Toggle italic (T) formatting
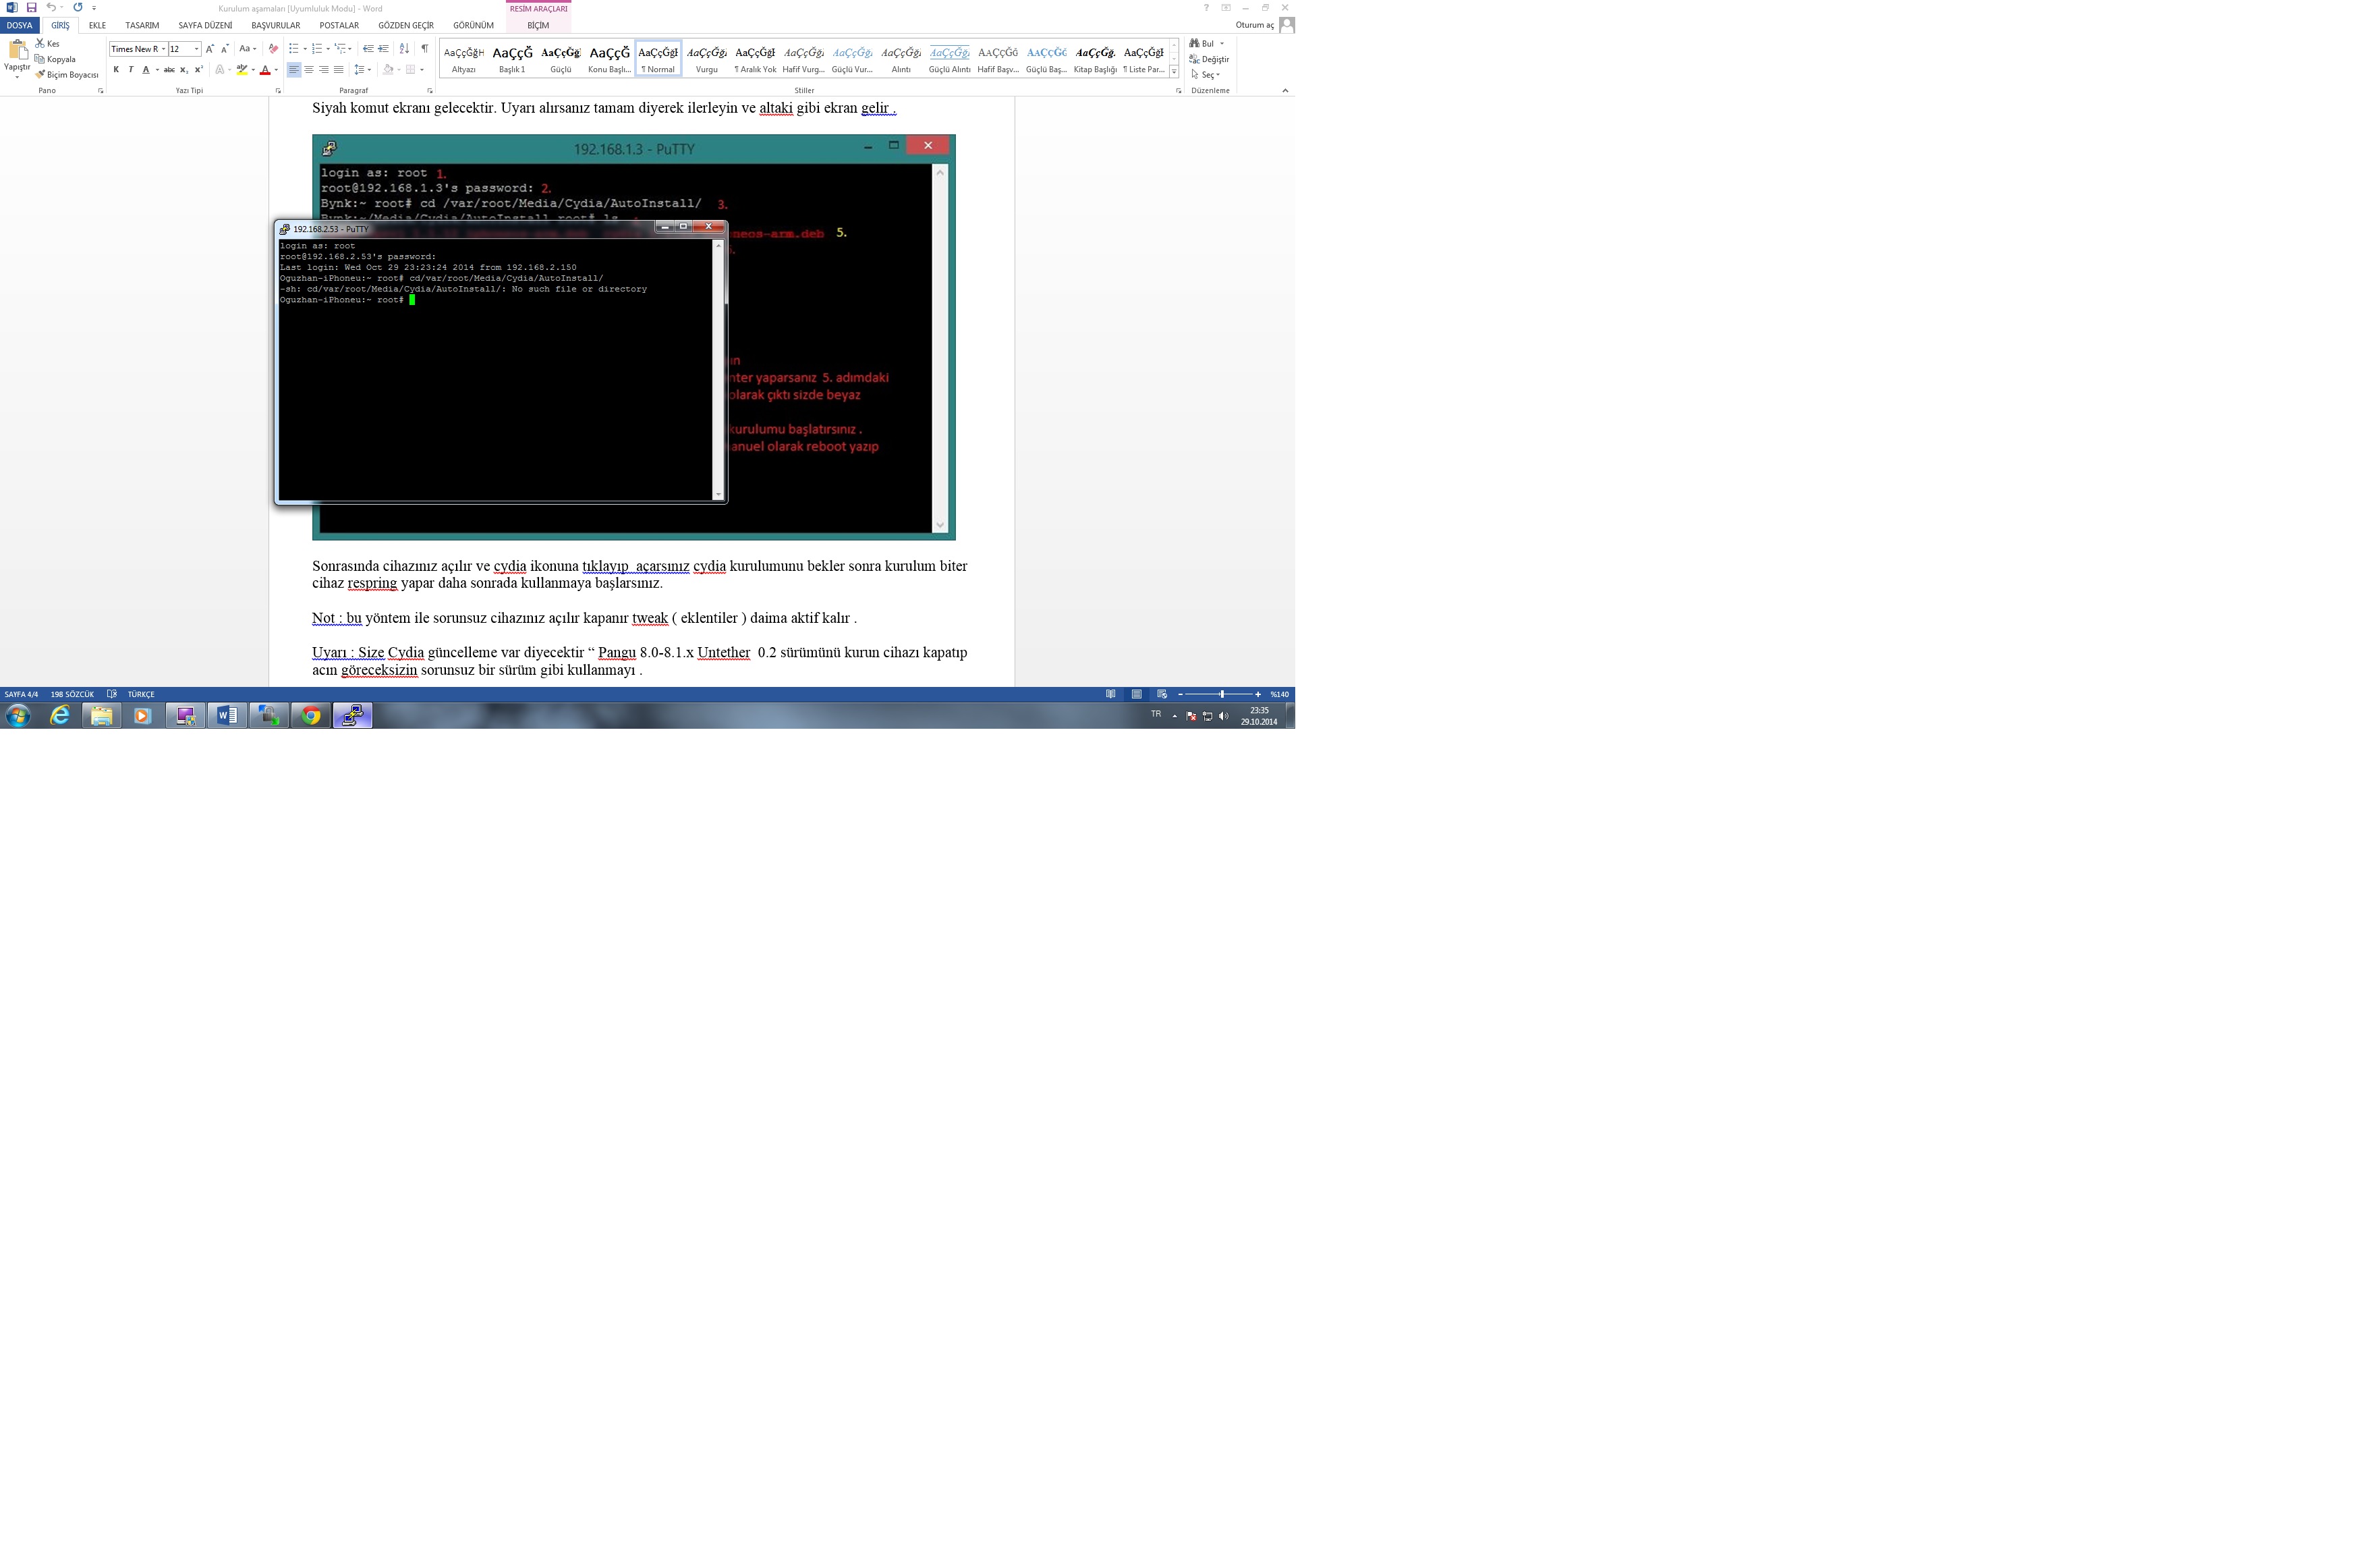Image resolution: width=2380 pixels, height=1552 pixels. (x=131, y=70)
